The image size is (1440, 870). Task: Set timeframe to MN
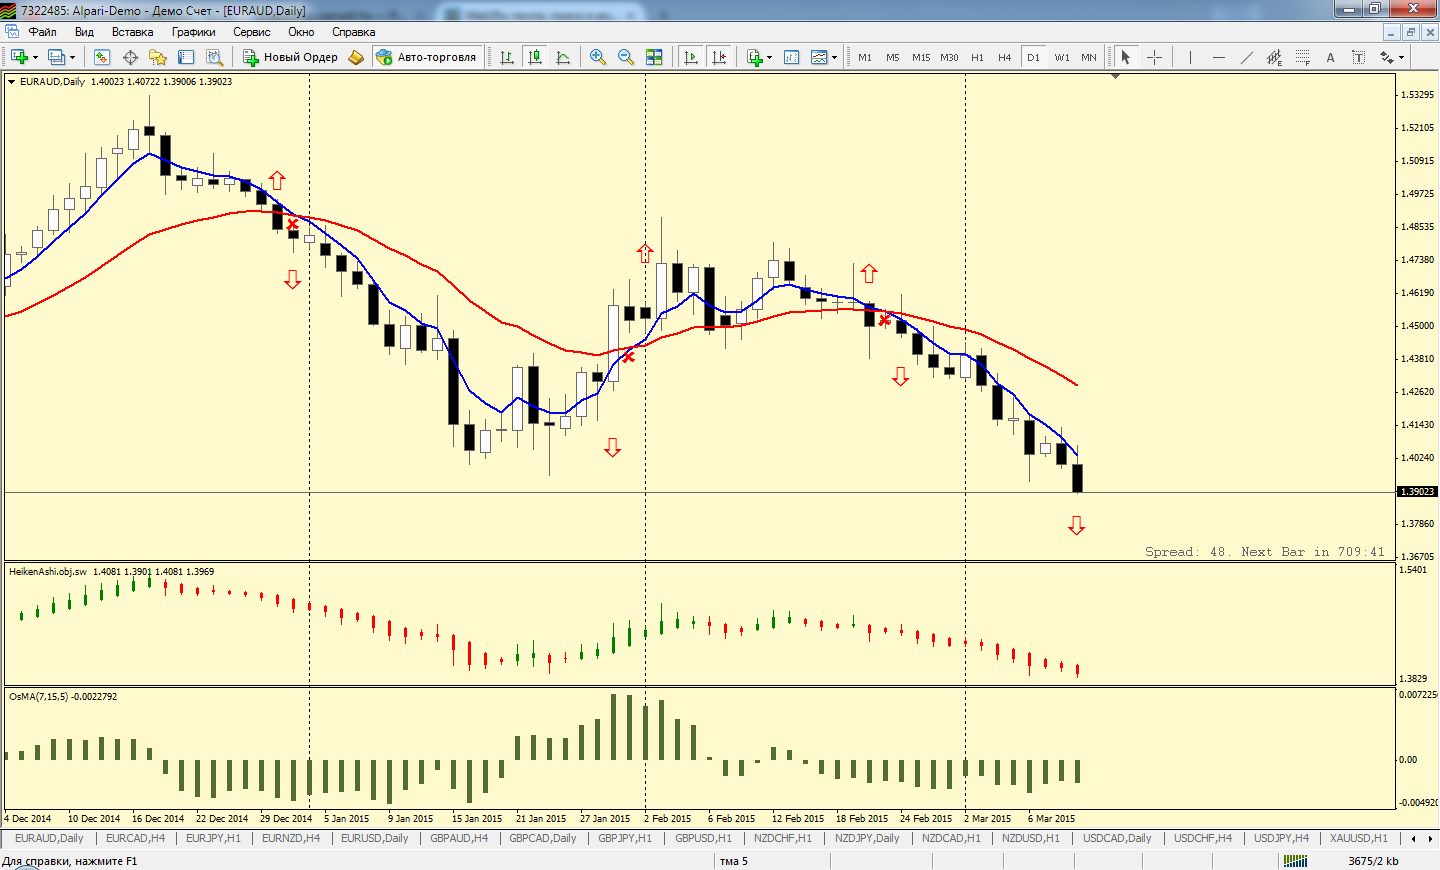[x=1089, y=57]
